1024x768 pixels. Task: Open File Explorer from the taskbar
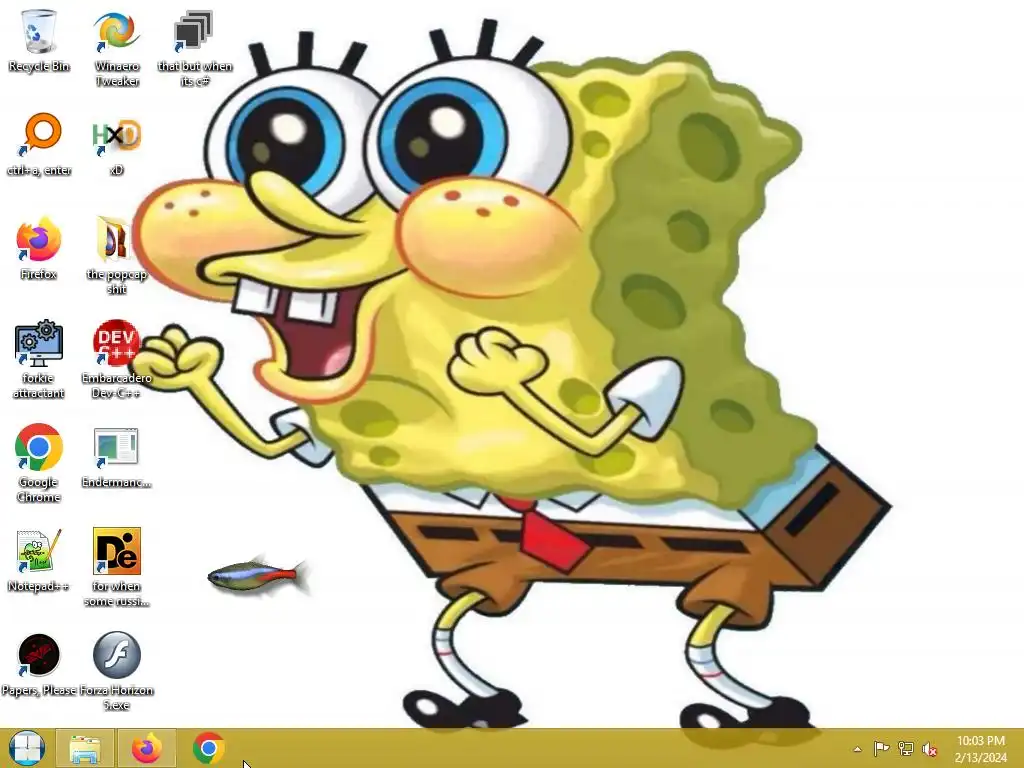[x=85, y=748]
